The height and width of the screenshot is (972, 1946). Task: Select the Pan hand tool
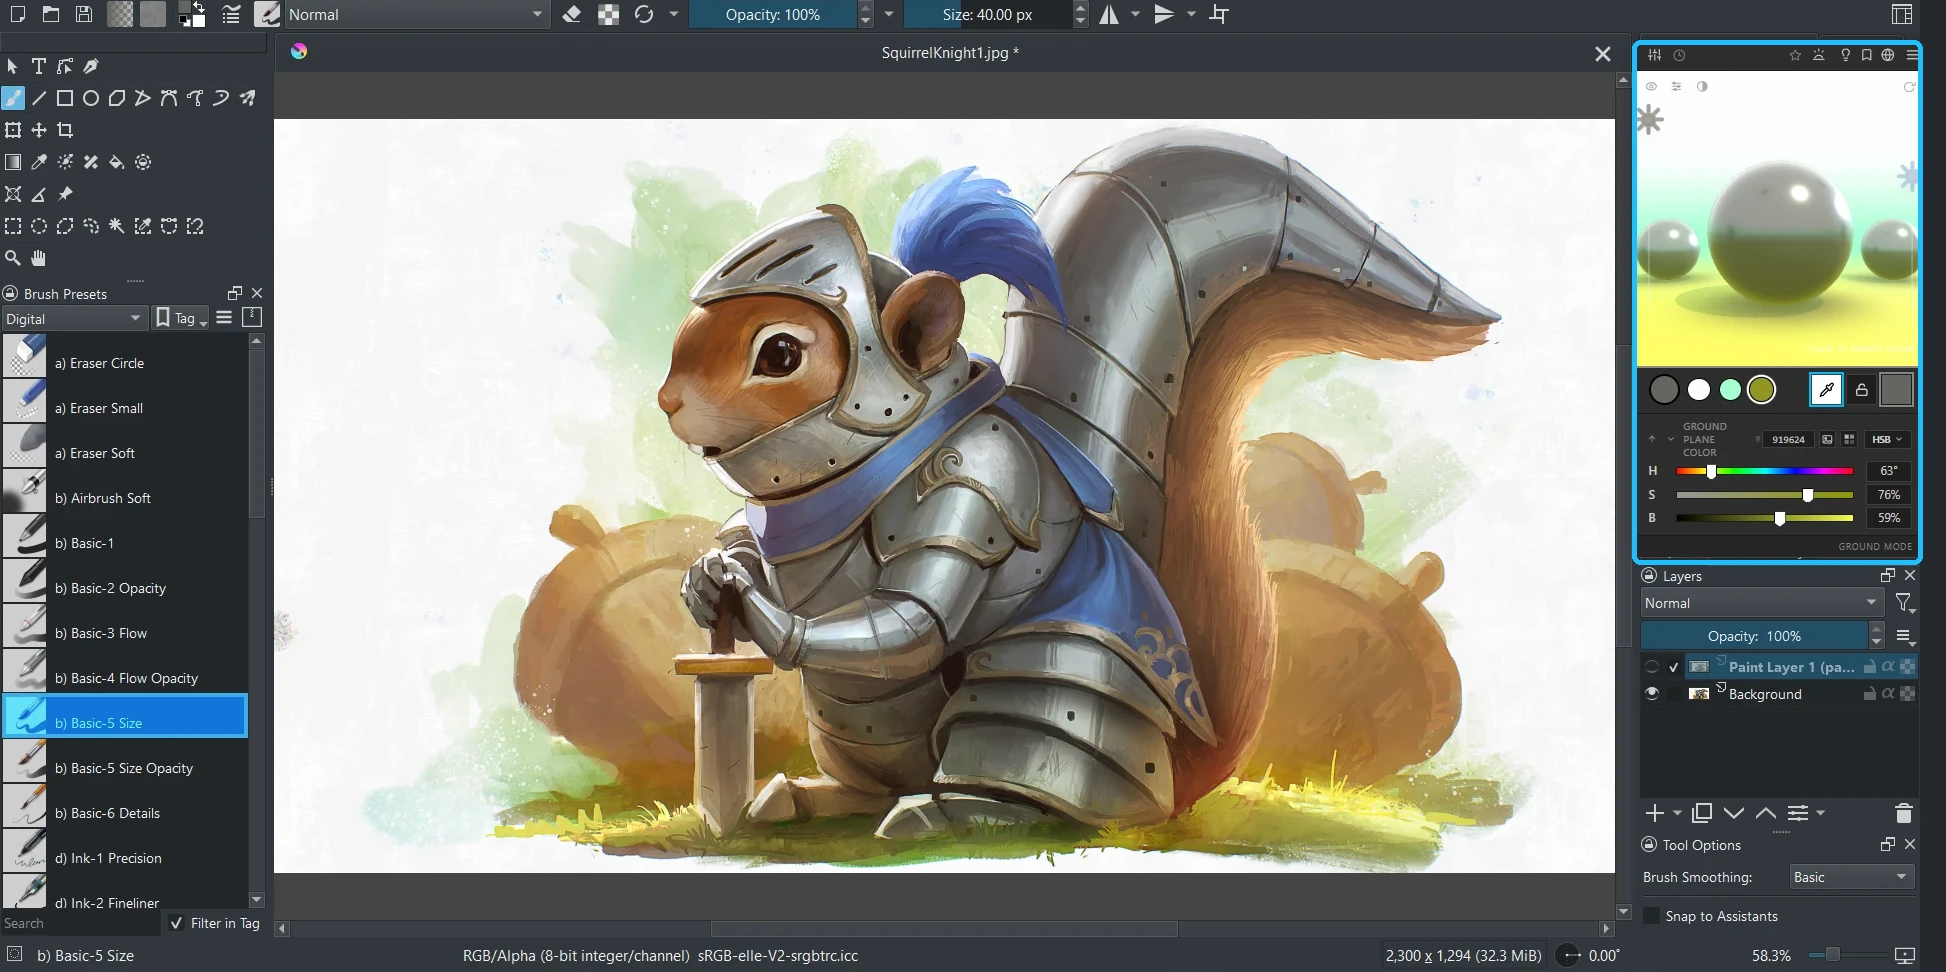39,258
